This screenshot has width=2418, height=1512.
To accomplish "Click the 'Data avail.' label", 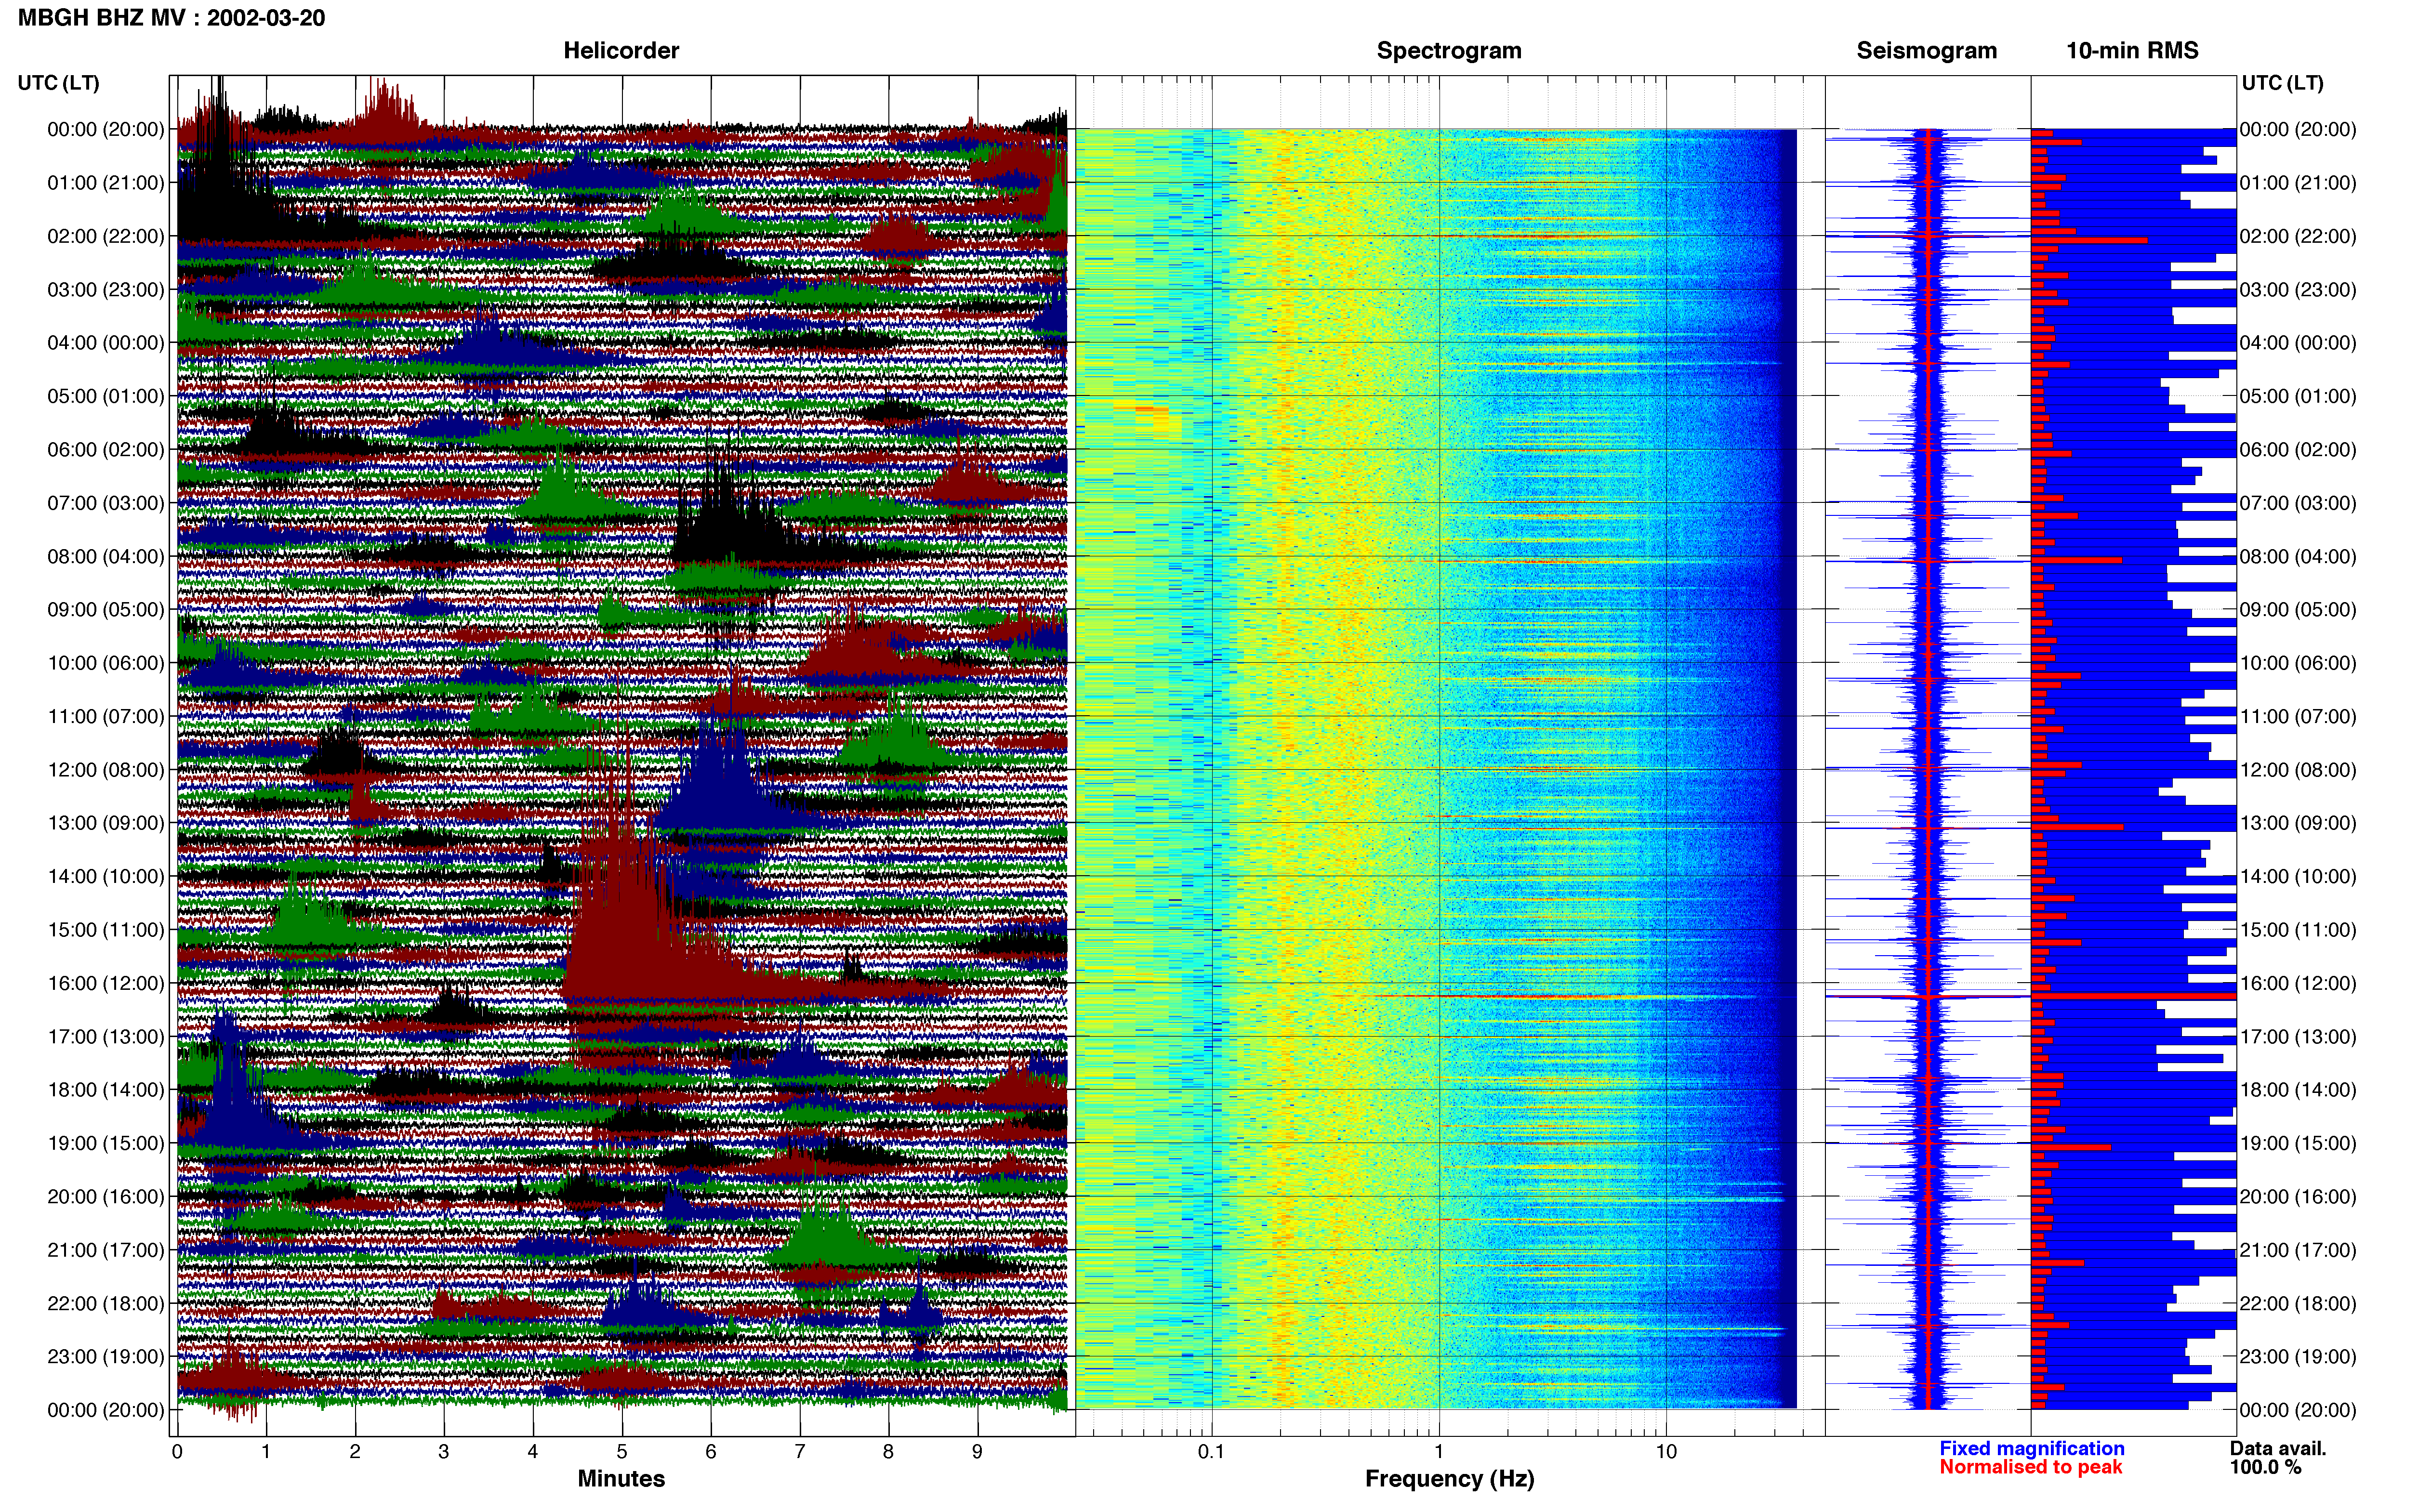I will [2278, 1449].
